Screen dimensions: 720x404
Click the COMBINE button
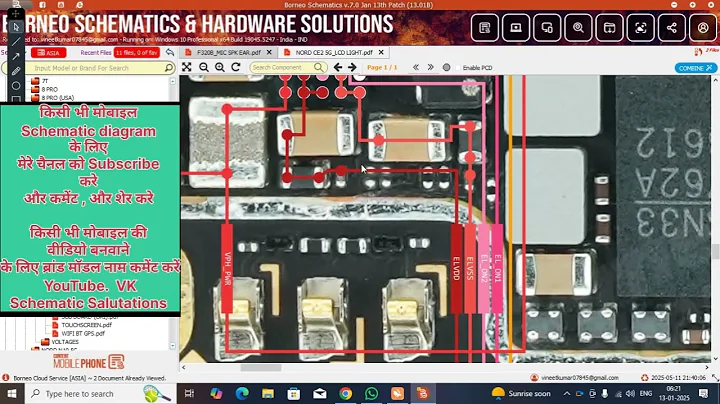pyautogui.click(x=696, y=68)
